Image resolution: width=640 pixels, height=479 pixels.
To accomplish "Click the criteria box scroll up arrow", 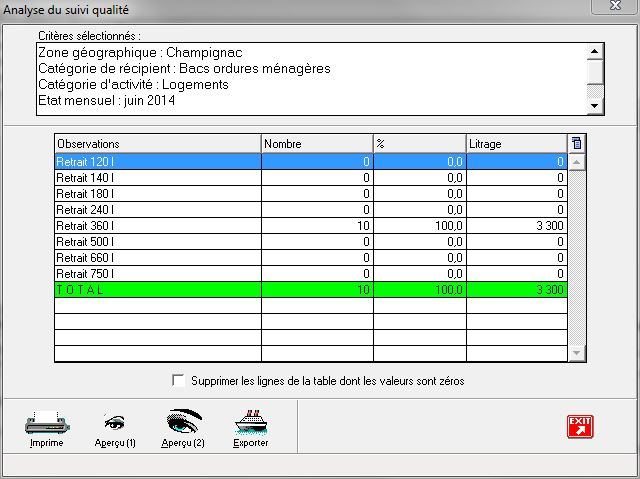I will 595,51.
